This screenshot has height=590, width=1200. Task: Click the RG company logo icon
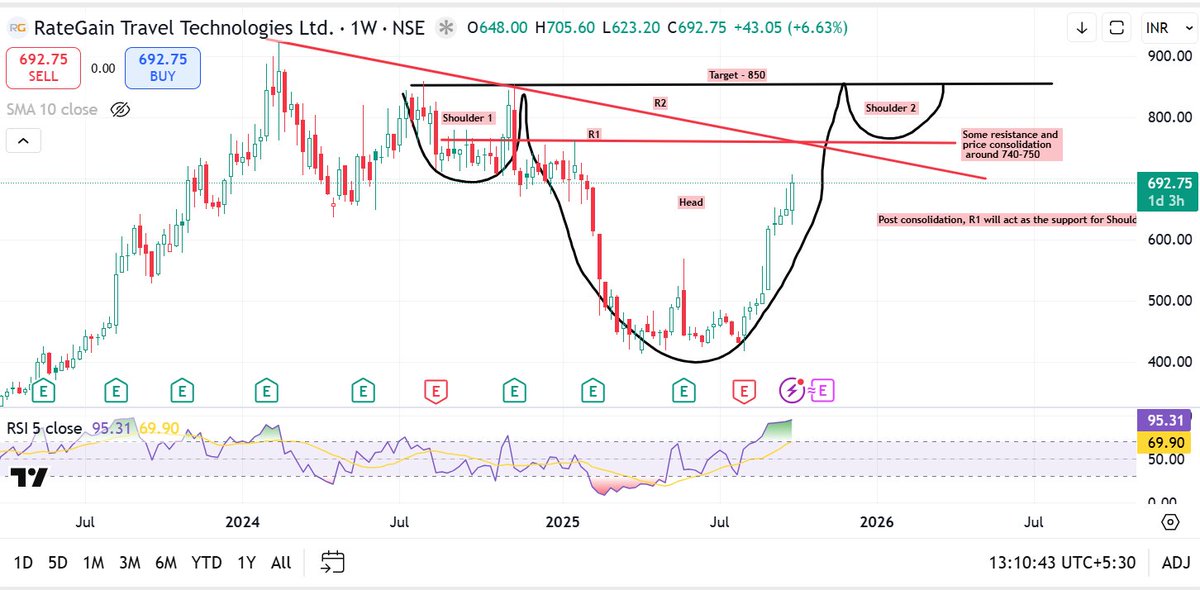click(17, 27)
